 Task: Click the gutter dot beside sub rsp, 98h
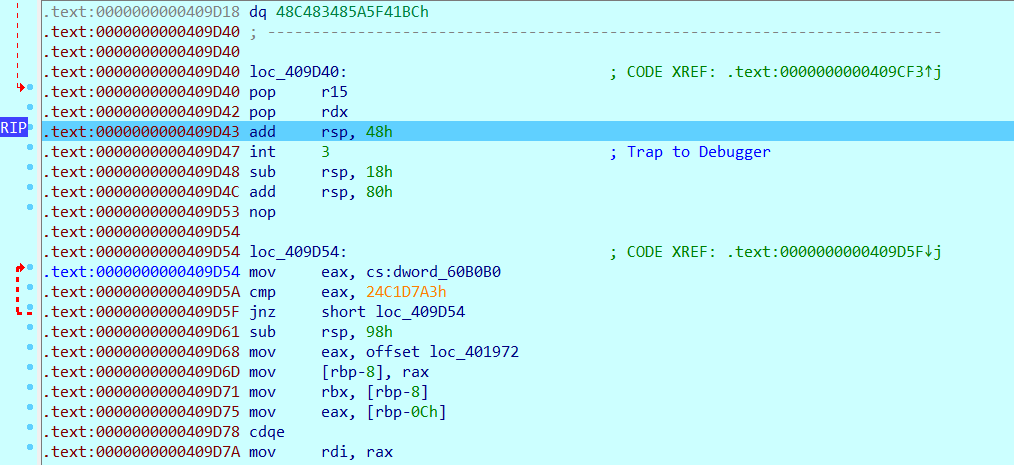pos(31,331)
